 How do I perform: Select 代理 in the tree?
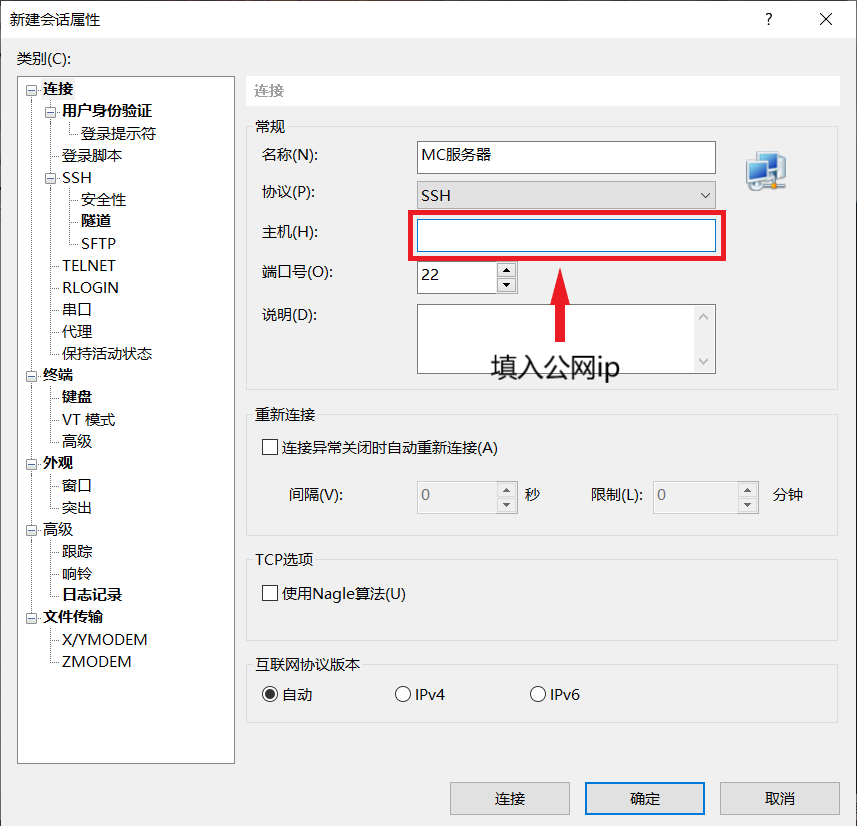coord(77,331)
